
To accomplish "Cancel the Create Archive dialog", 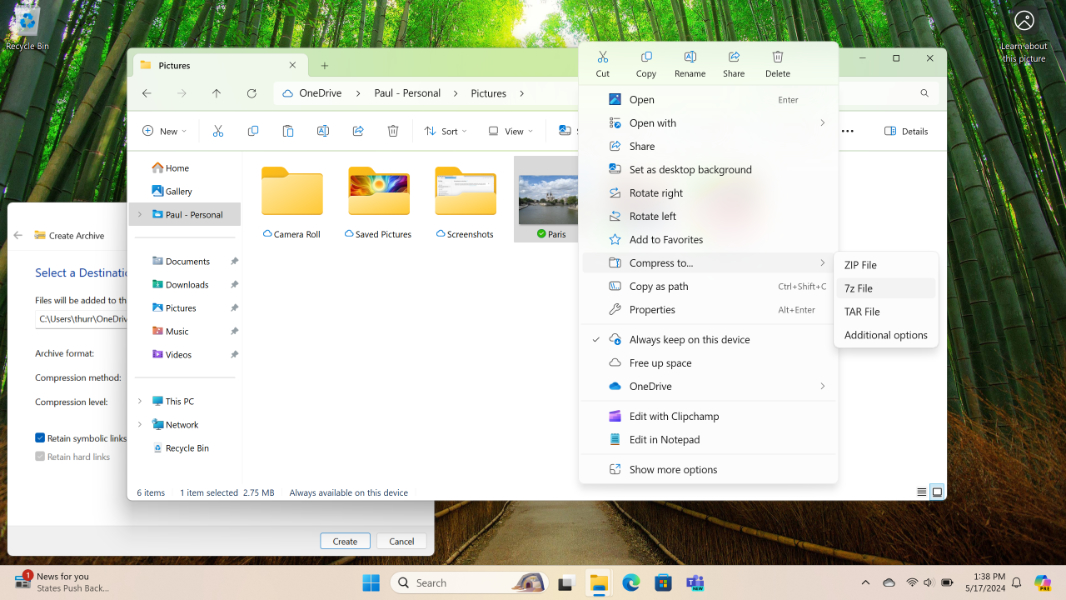I will (401, 540).
